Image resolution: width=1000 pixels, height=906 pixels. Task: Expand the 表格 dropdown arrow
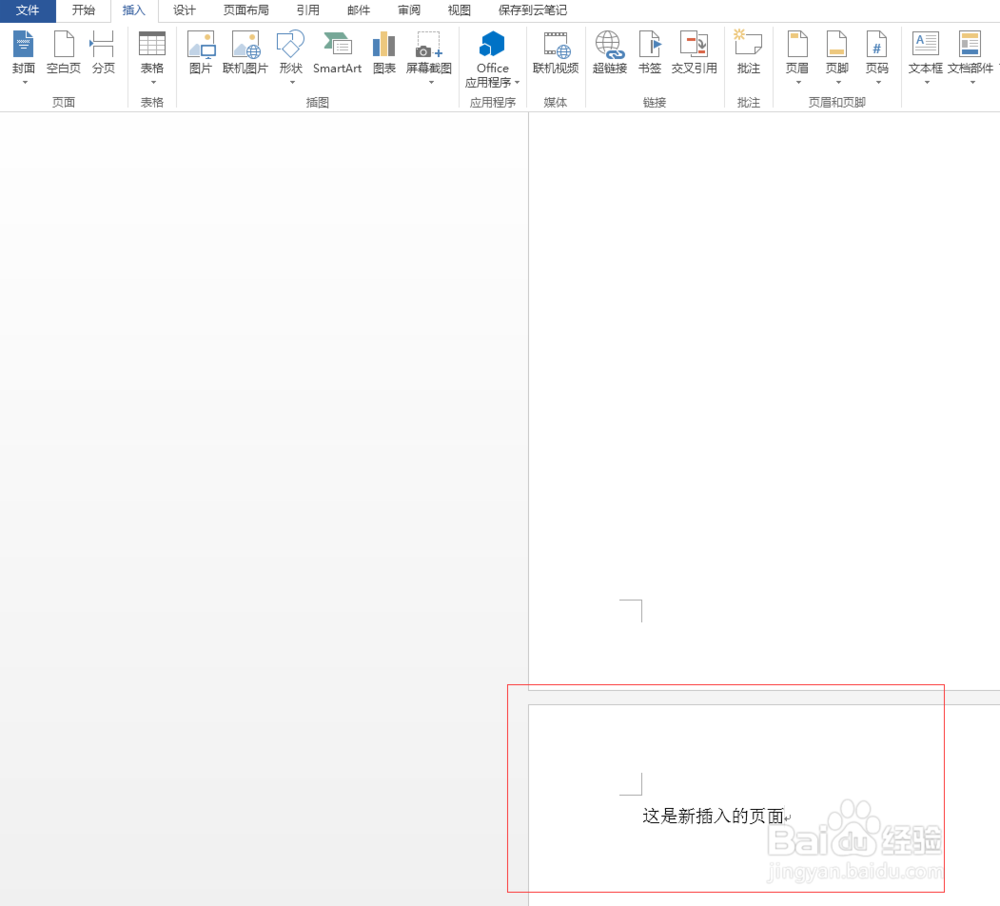tap(153, 83)
